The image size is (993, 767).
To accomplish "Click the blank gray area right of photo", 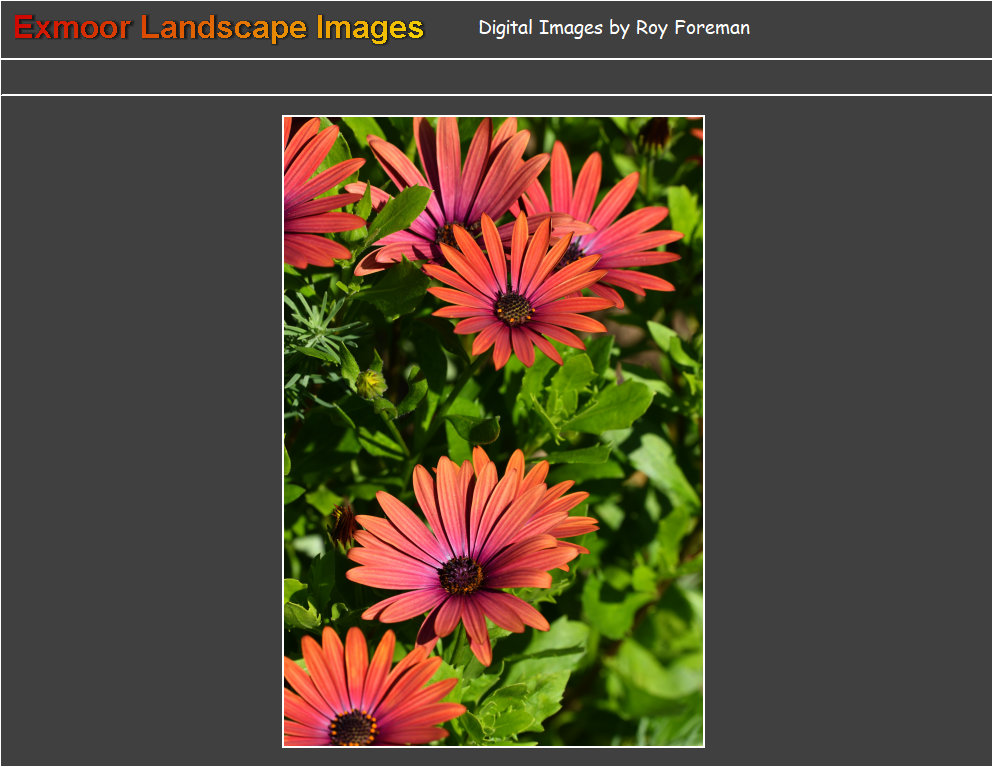I will point(848,430).
